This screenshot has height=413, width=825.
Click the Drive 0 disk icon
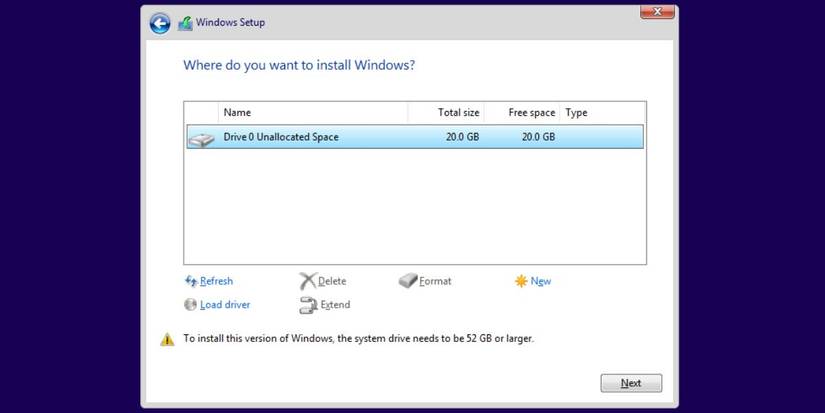click(x=201, y=138)
